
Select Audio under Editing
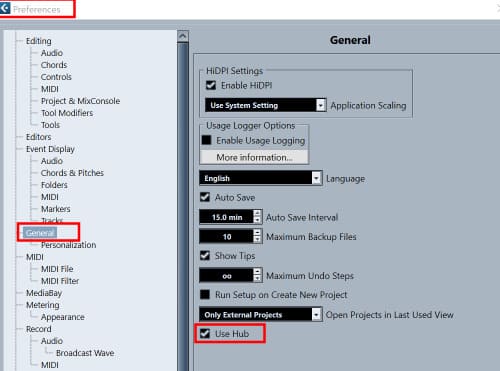[52, 53]
